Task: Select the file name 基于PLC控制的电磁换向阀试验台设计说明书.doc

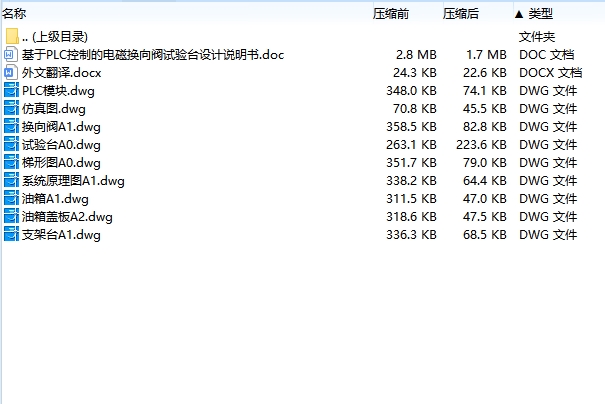Action: tap(153, 55)
